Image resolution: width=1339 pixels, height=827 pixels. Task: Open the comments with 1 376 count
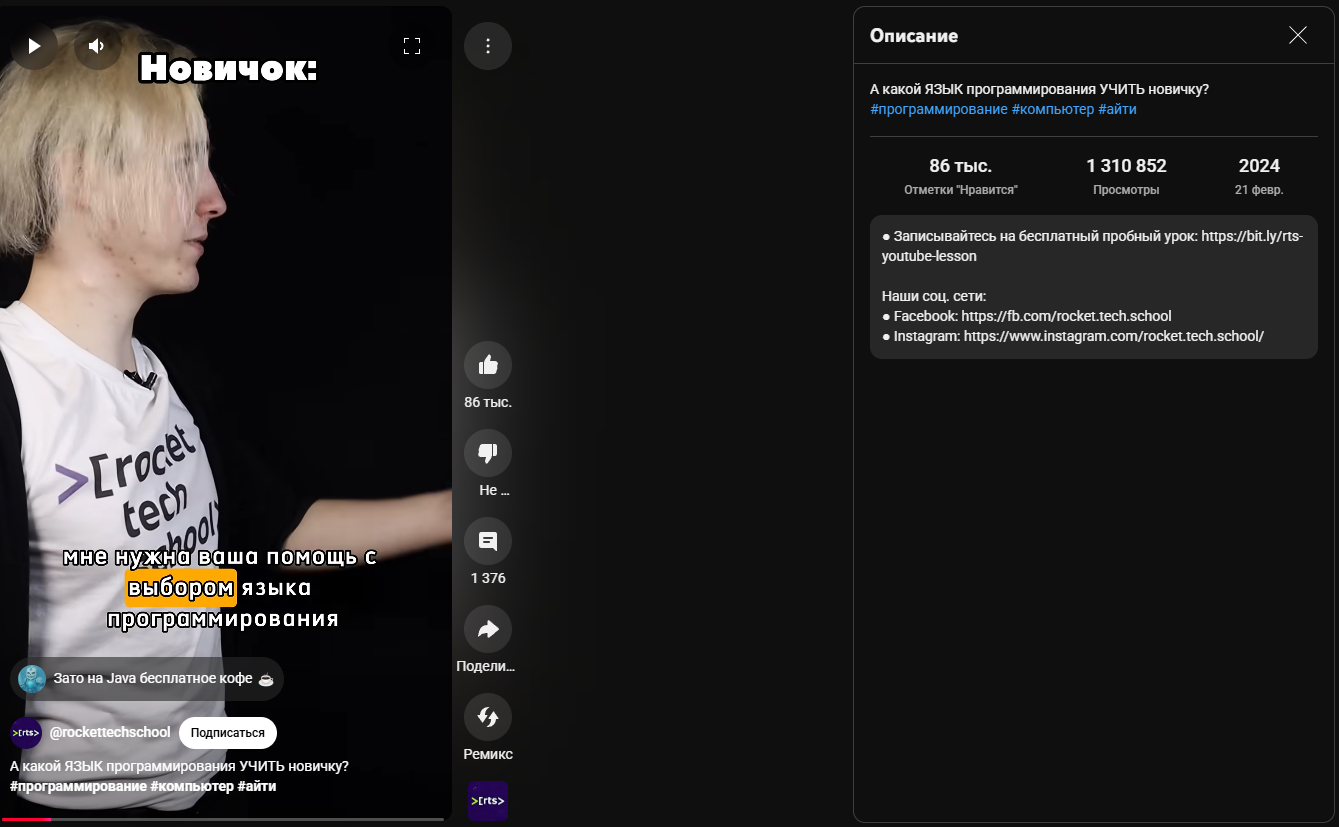point(488,541)
